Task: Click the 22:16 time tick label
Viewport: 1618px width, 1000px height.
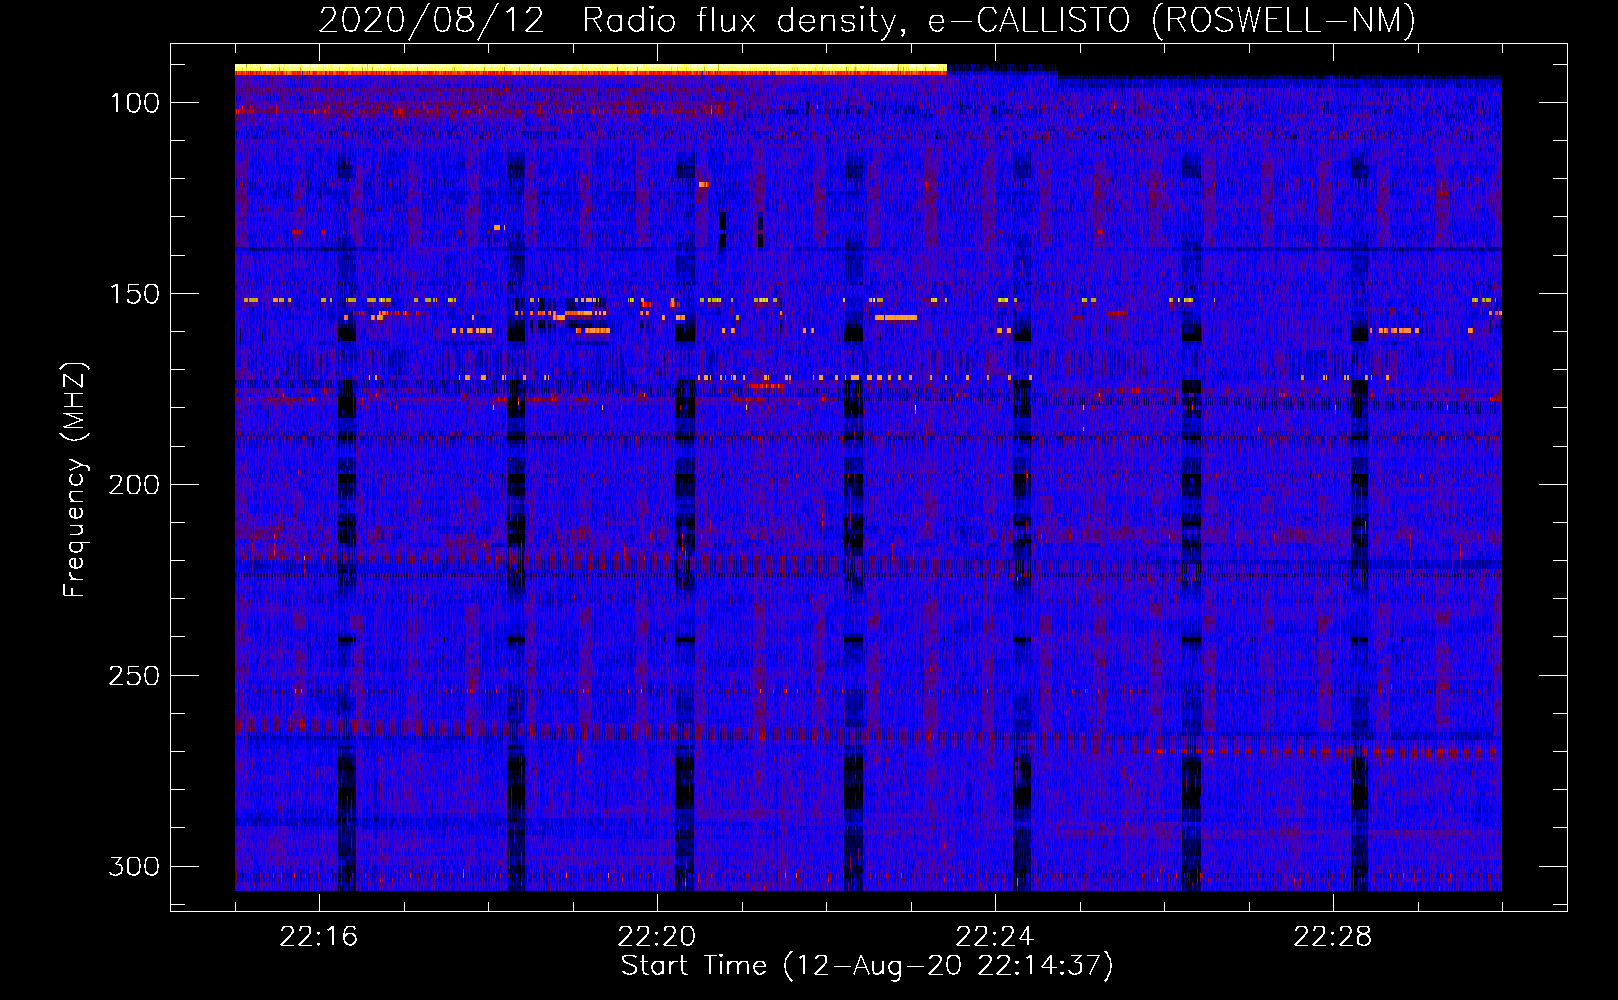Action: point(319,937)
